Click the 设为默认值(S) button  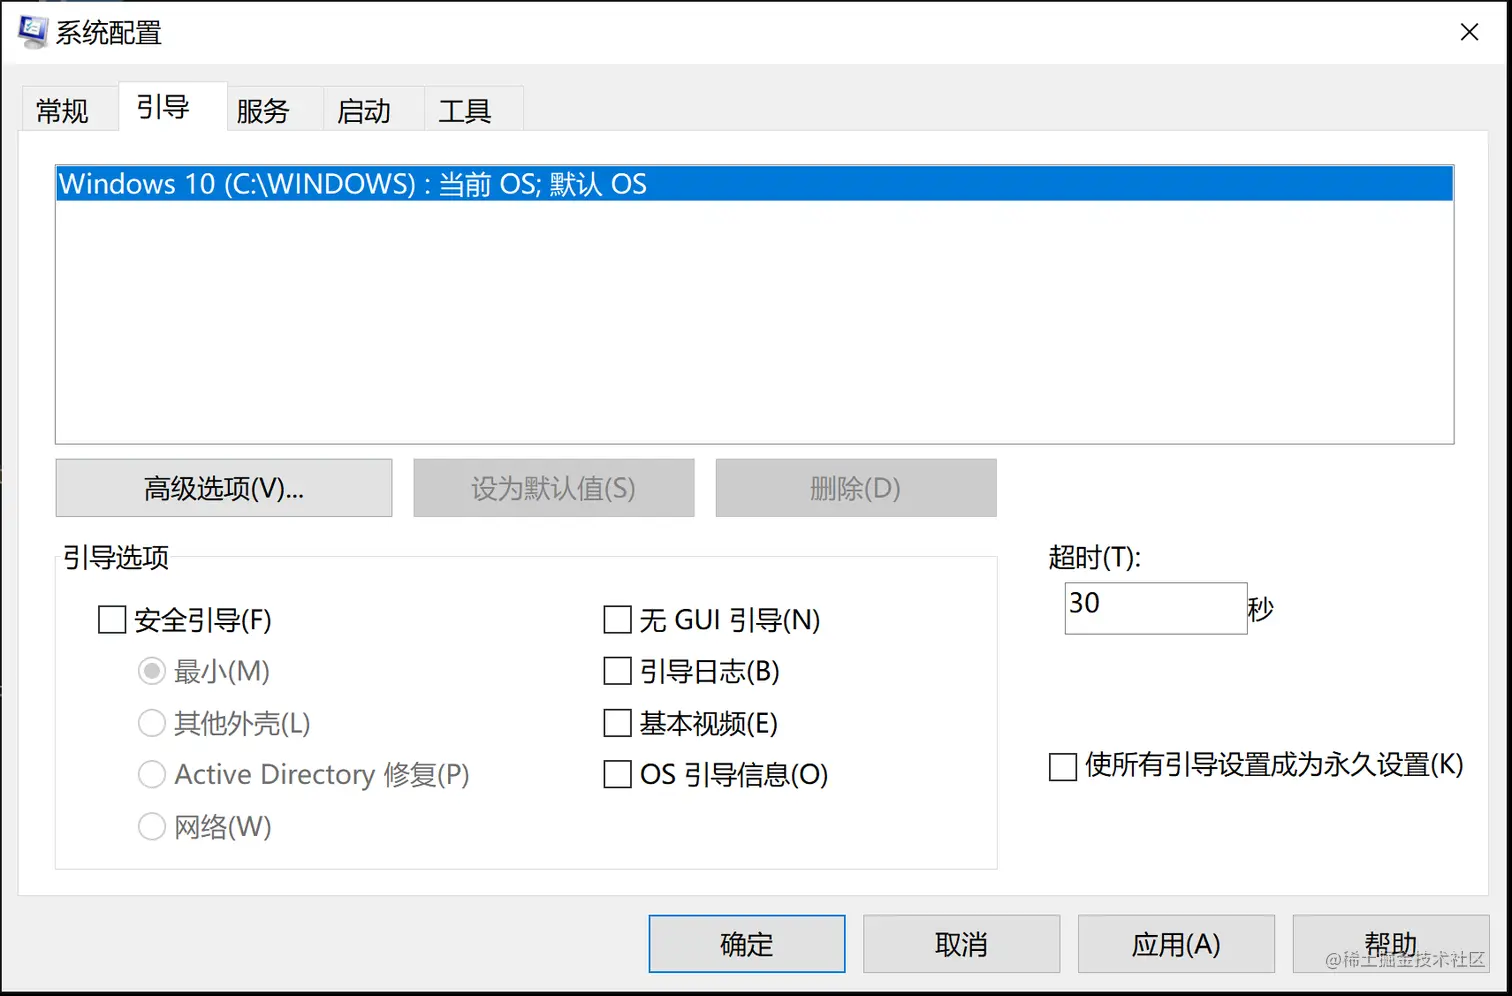[554, 488]
